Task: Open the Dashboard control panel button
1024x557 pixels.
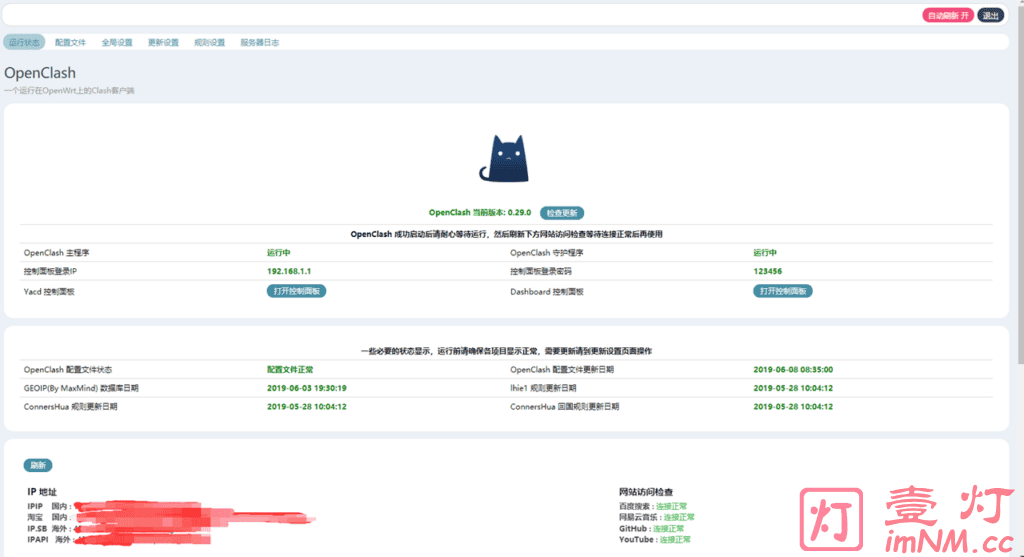Action: click(783, 291)
